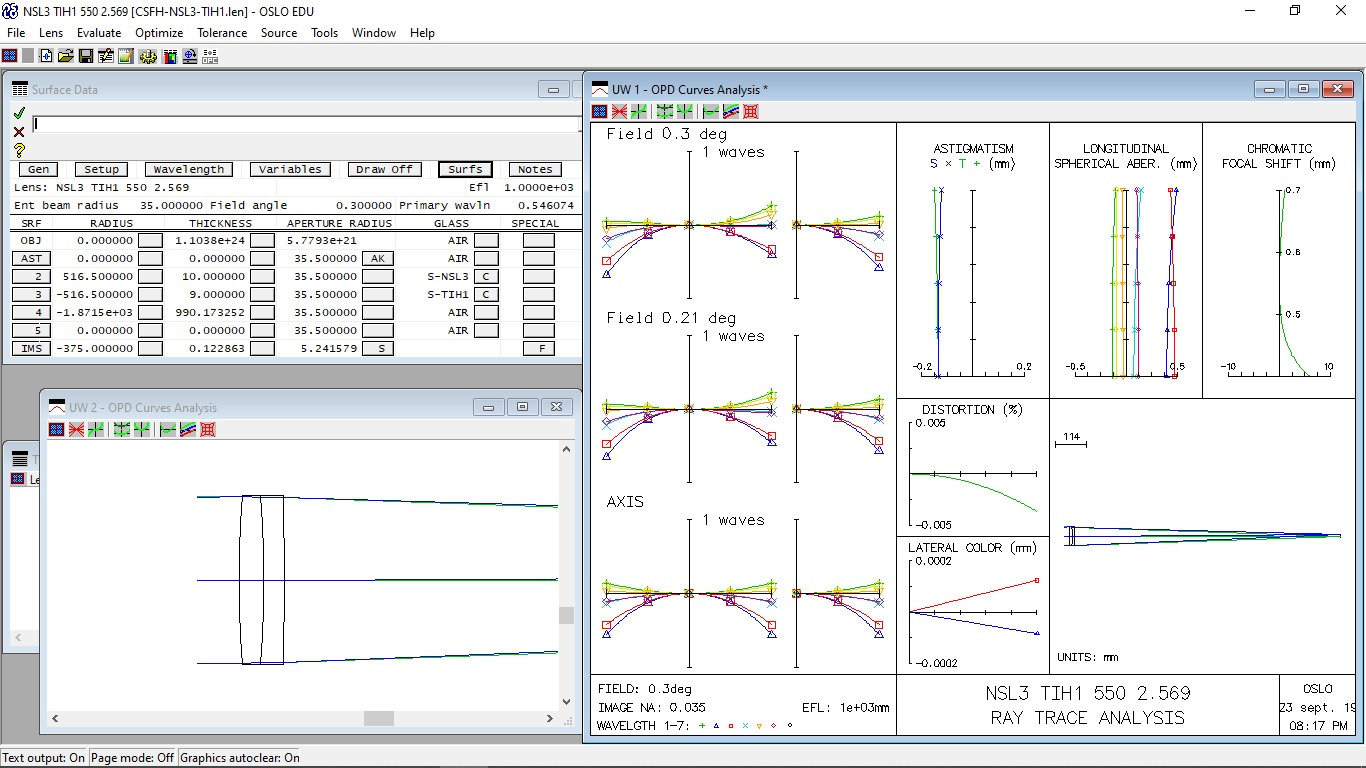Viewport: 1366px width, 768px height.
Task: Click the Tools menu
Action: point(324,32)
